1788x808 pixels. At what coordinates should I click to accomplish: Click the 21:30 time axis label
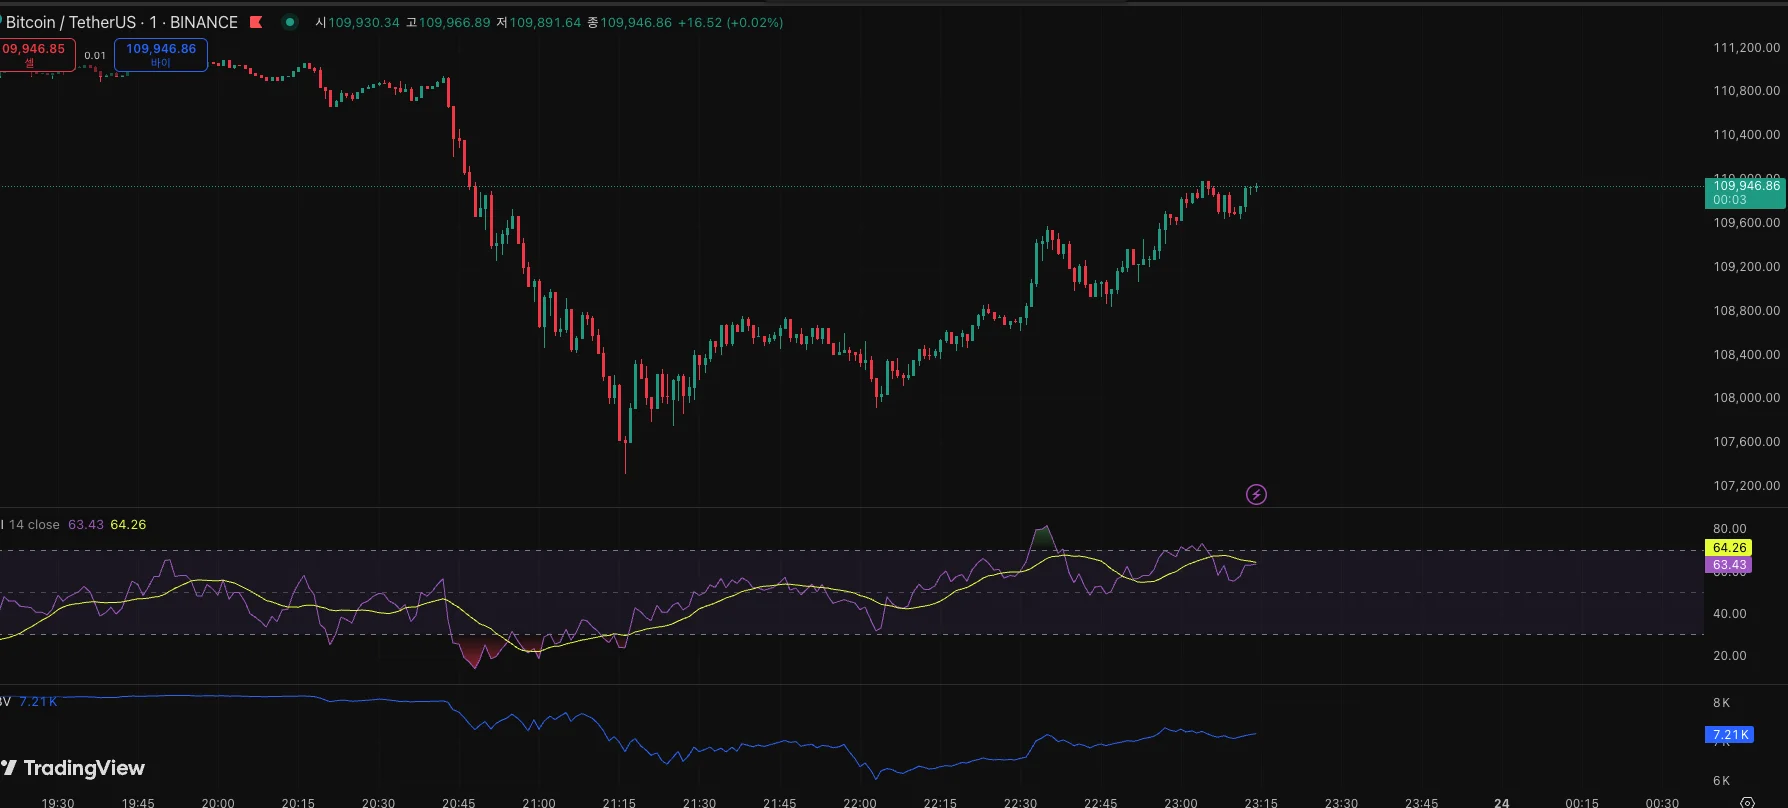tap(699, 803)
